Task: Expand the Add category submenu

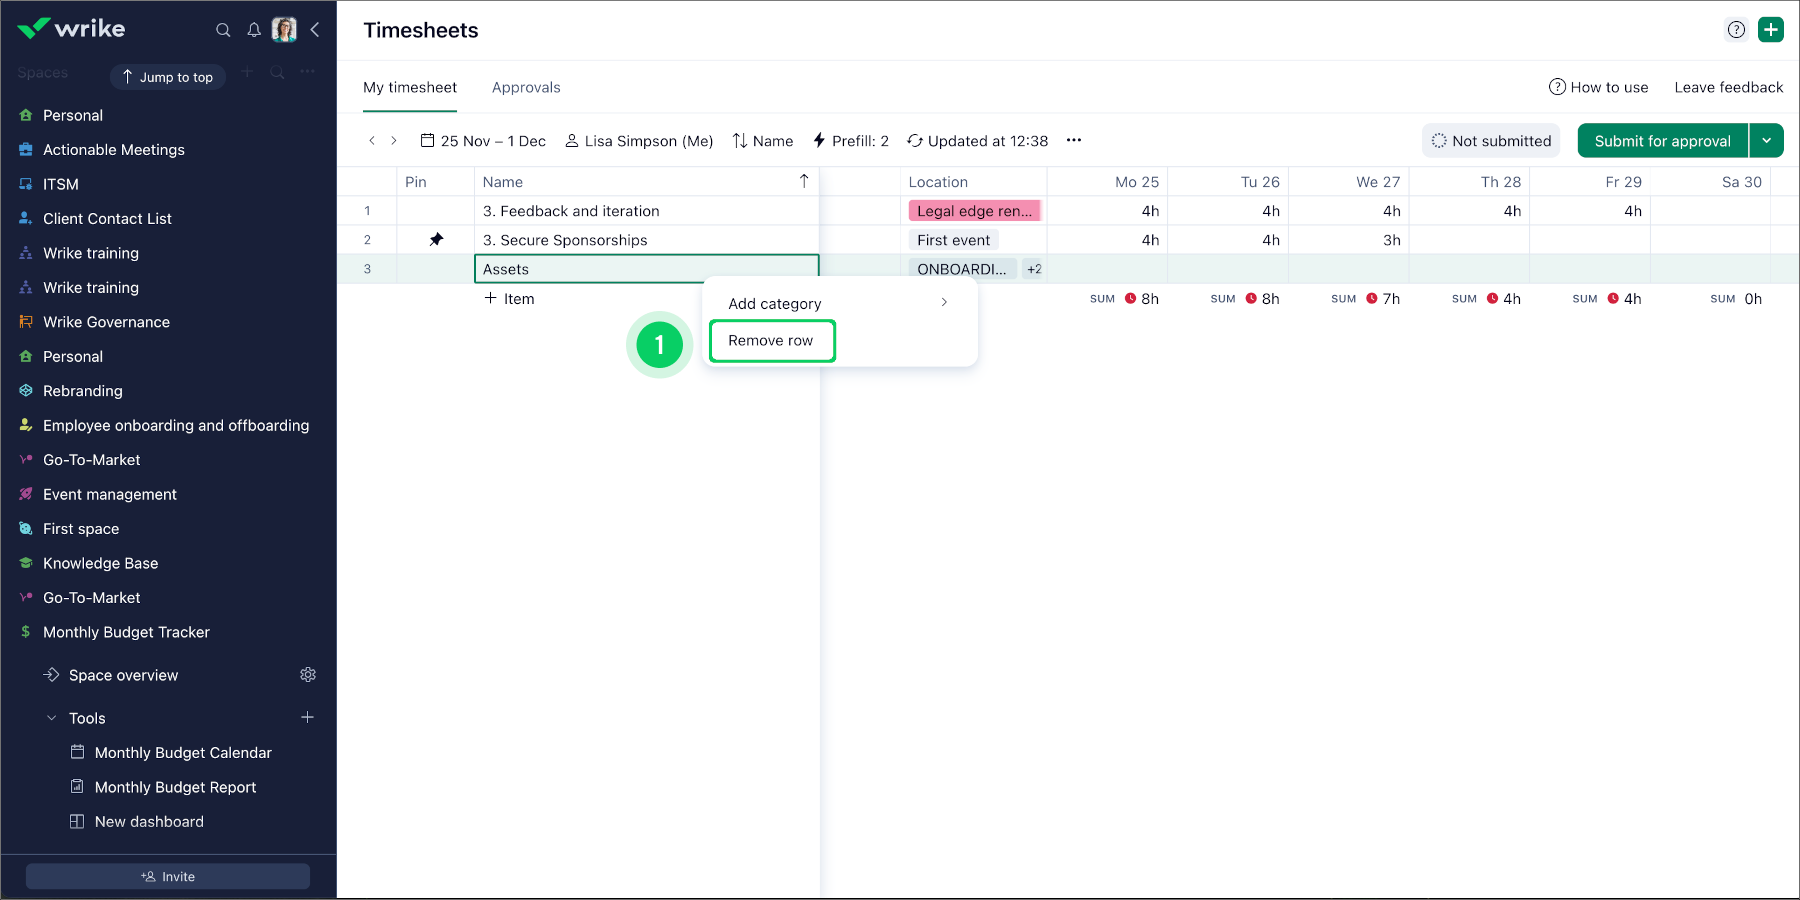Action: tap(943, 302)
